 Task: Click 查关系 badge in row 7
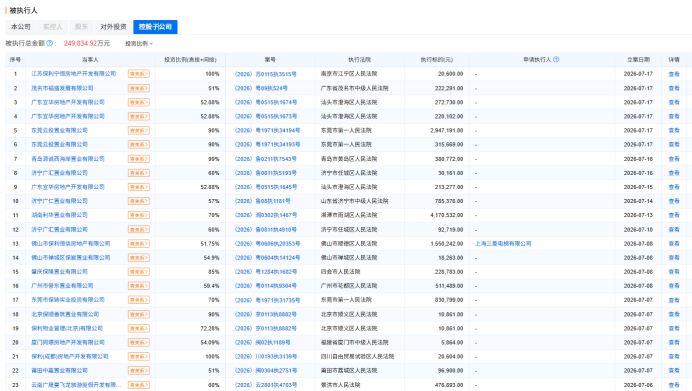click(139, 159)
